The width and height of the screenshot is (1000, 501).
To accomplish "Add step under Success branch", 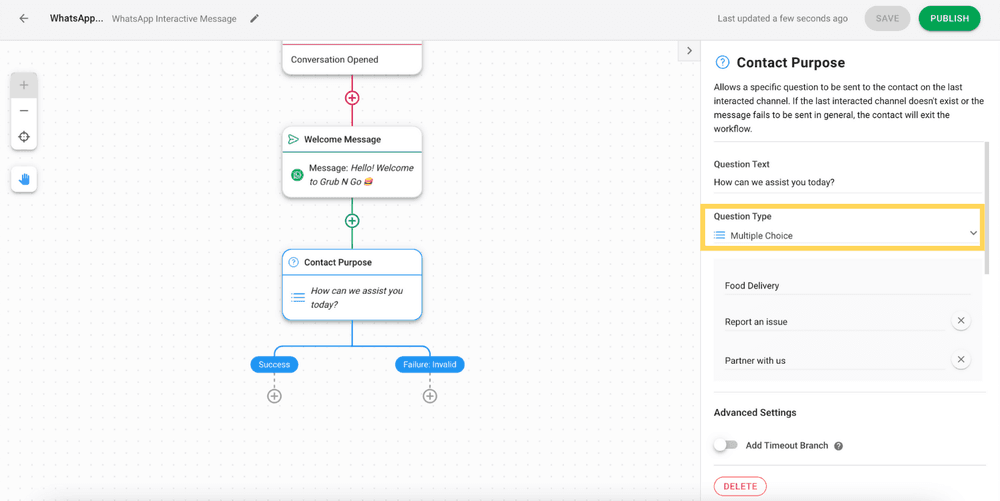I will (x=274, y=396).
